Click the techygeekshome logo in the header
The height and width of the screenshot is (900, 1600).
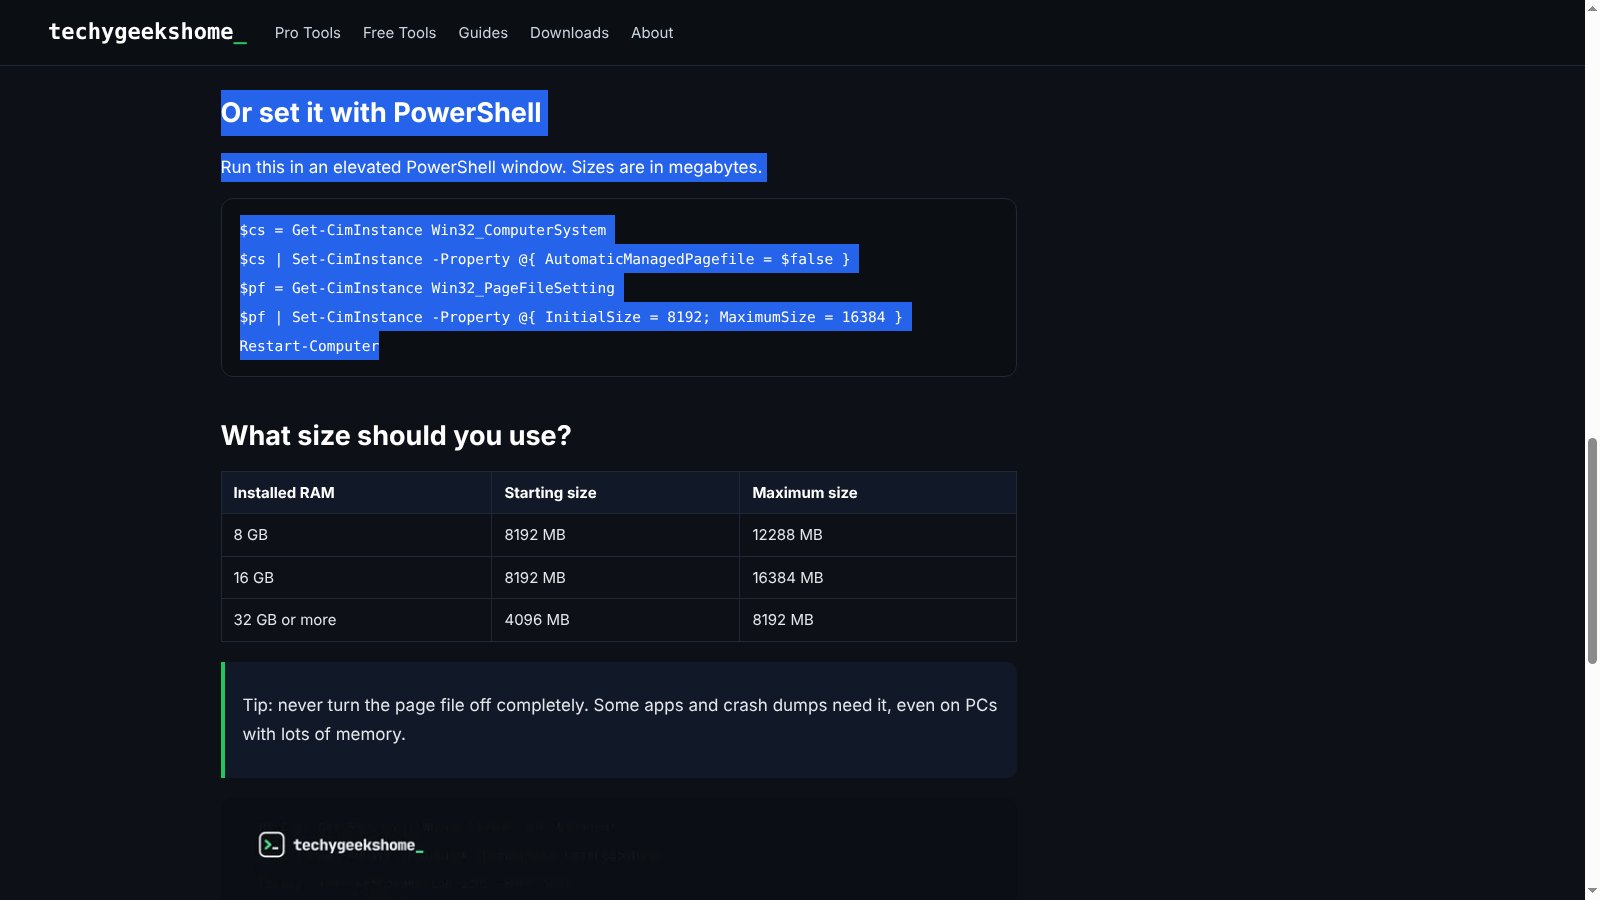coord(147,32)
